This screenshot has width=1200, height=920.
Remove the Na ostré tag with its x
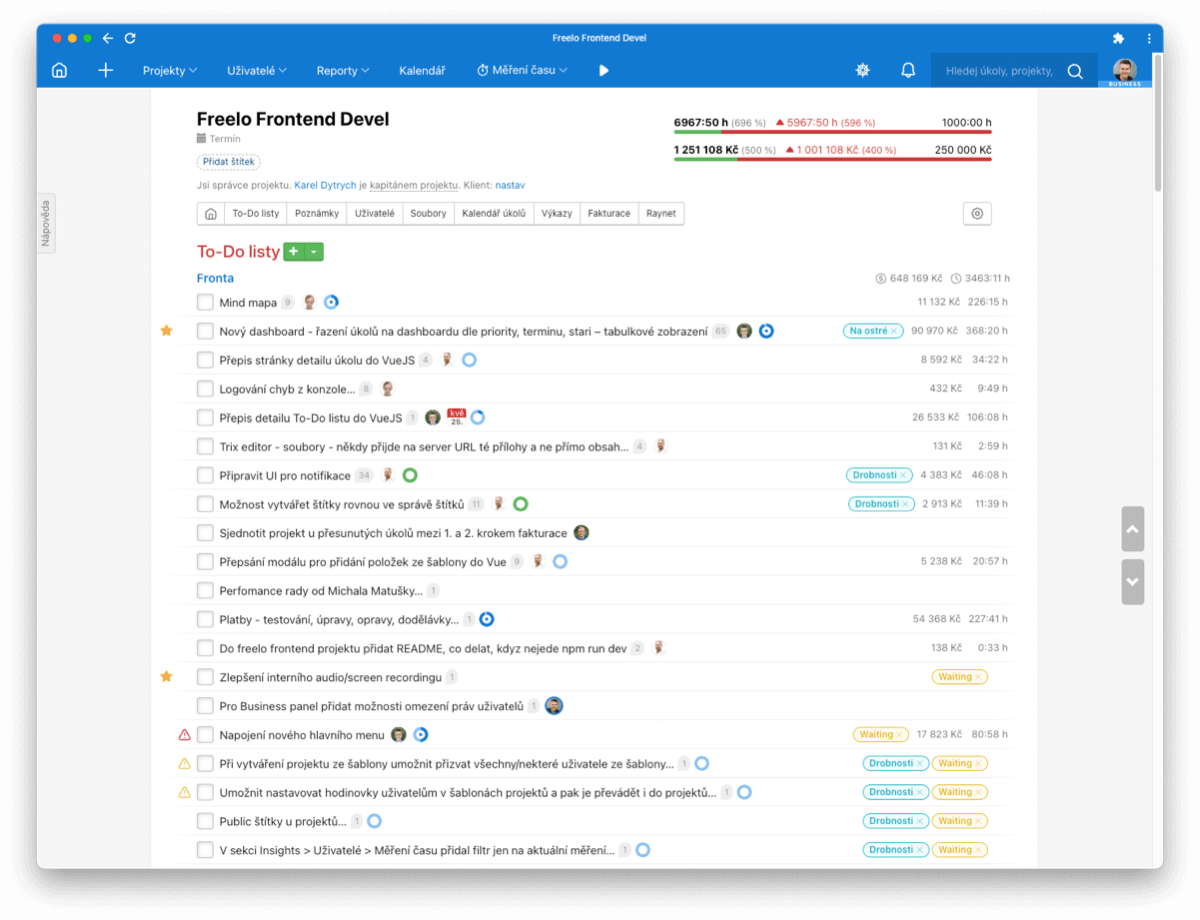(895, 331)
